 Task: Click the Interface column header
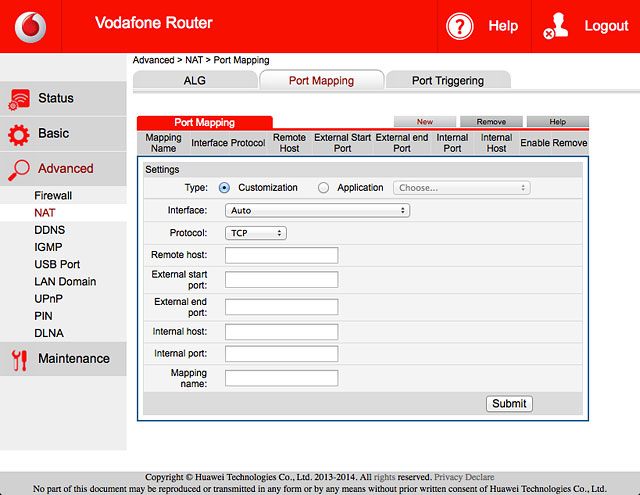[209, 143]
